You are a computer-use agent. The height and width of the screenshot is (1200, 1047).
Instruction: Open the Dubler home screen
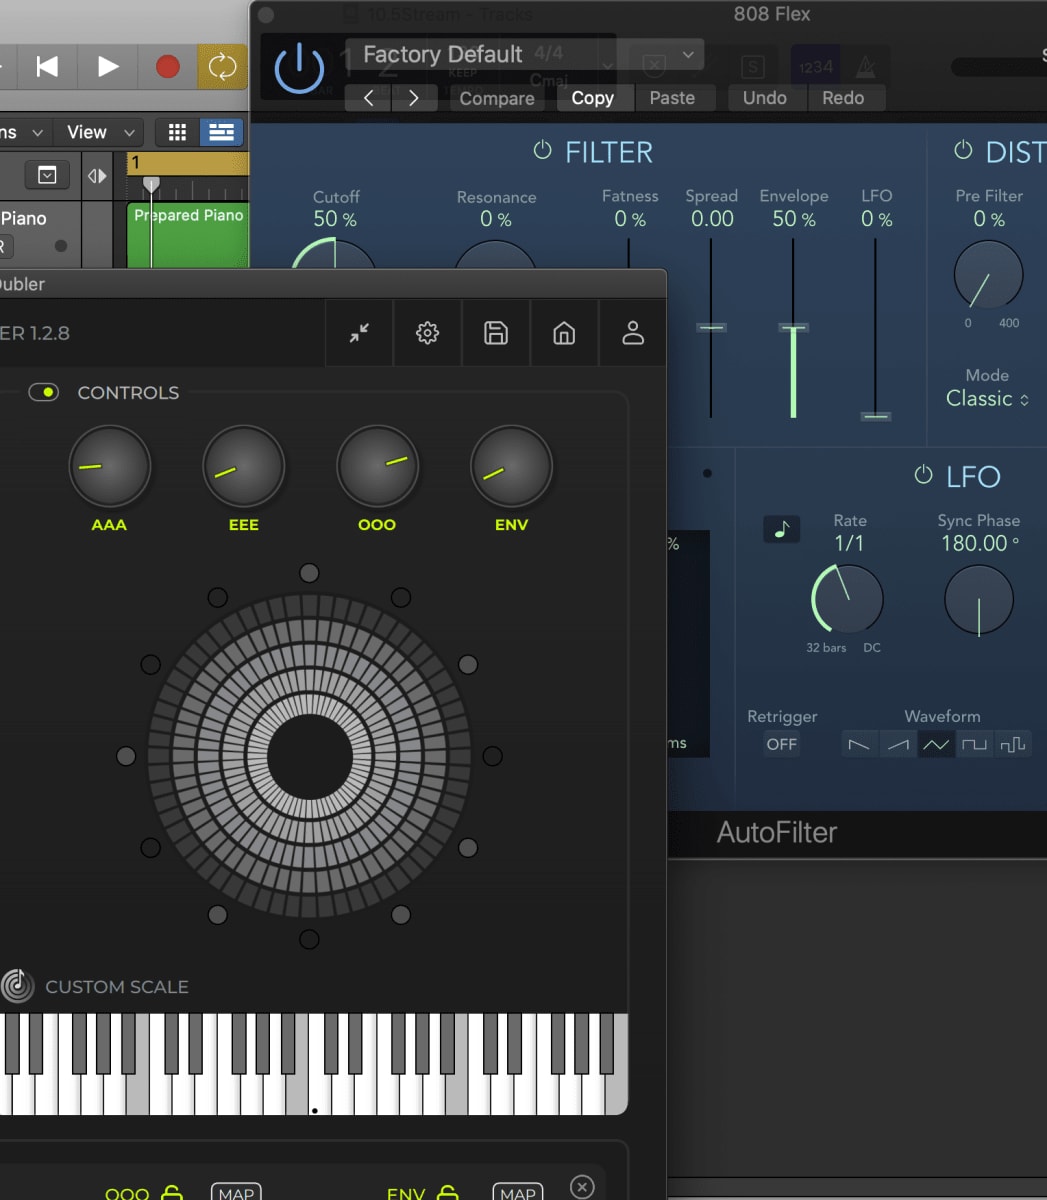pos(563,333)
